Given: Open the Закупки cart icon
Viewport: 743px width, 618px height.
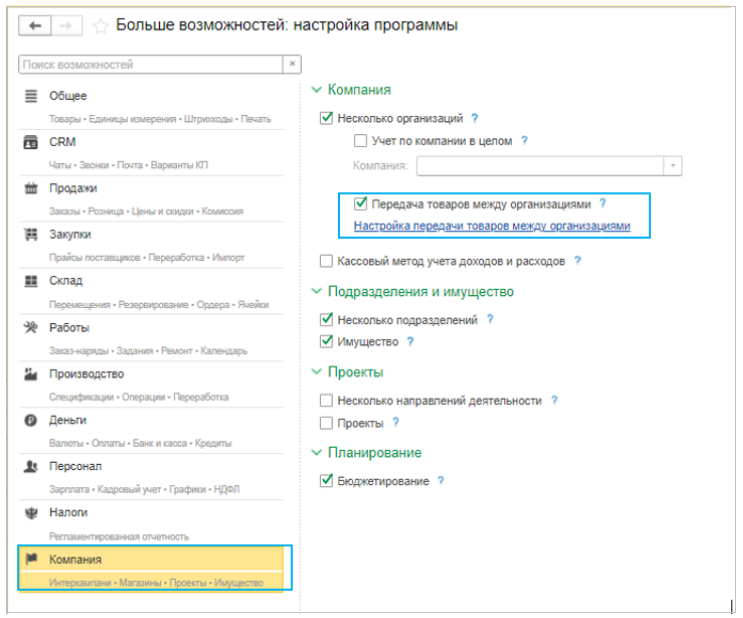Looking at the screenshot, I should 30,235.
